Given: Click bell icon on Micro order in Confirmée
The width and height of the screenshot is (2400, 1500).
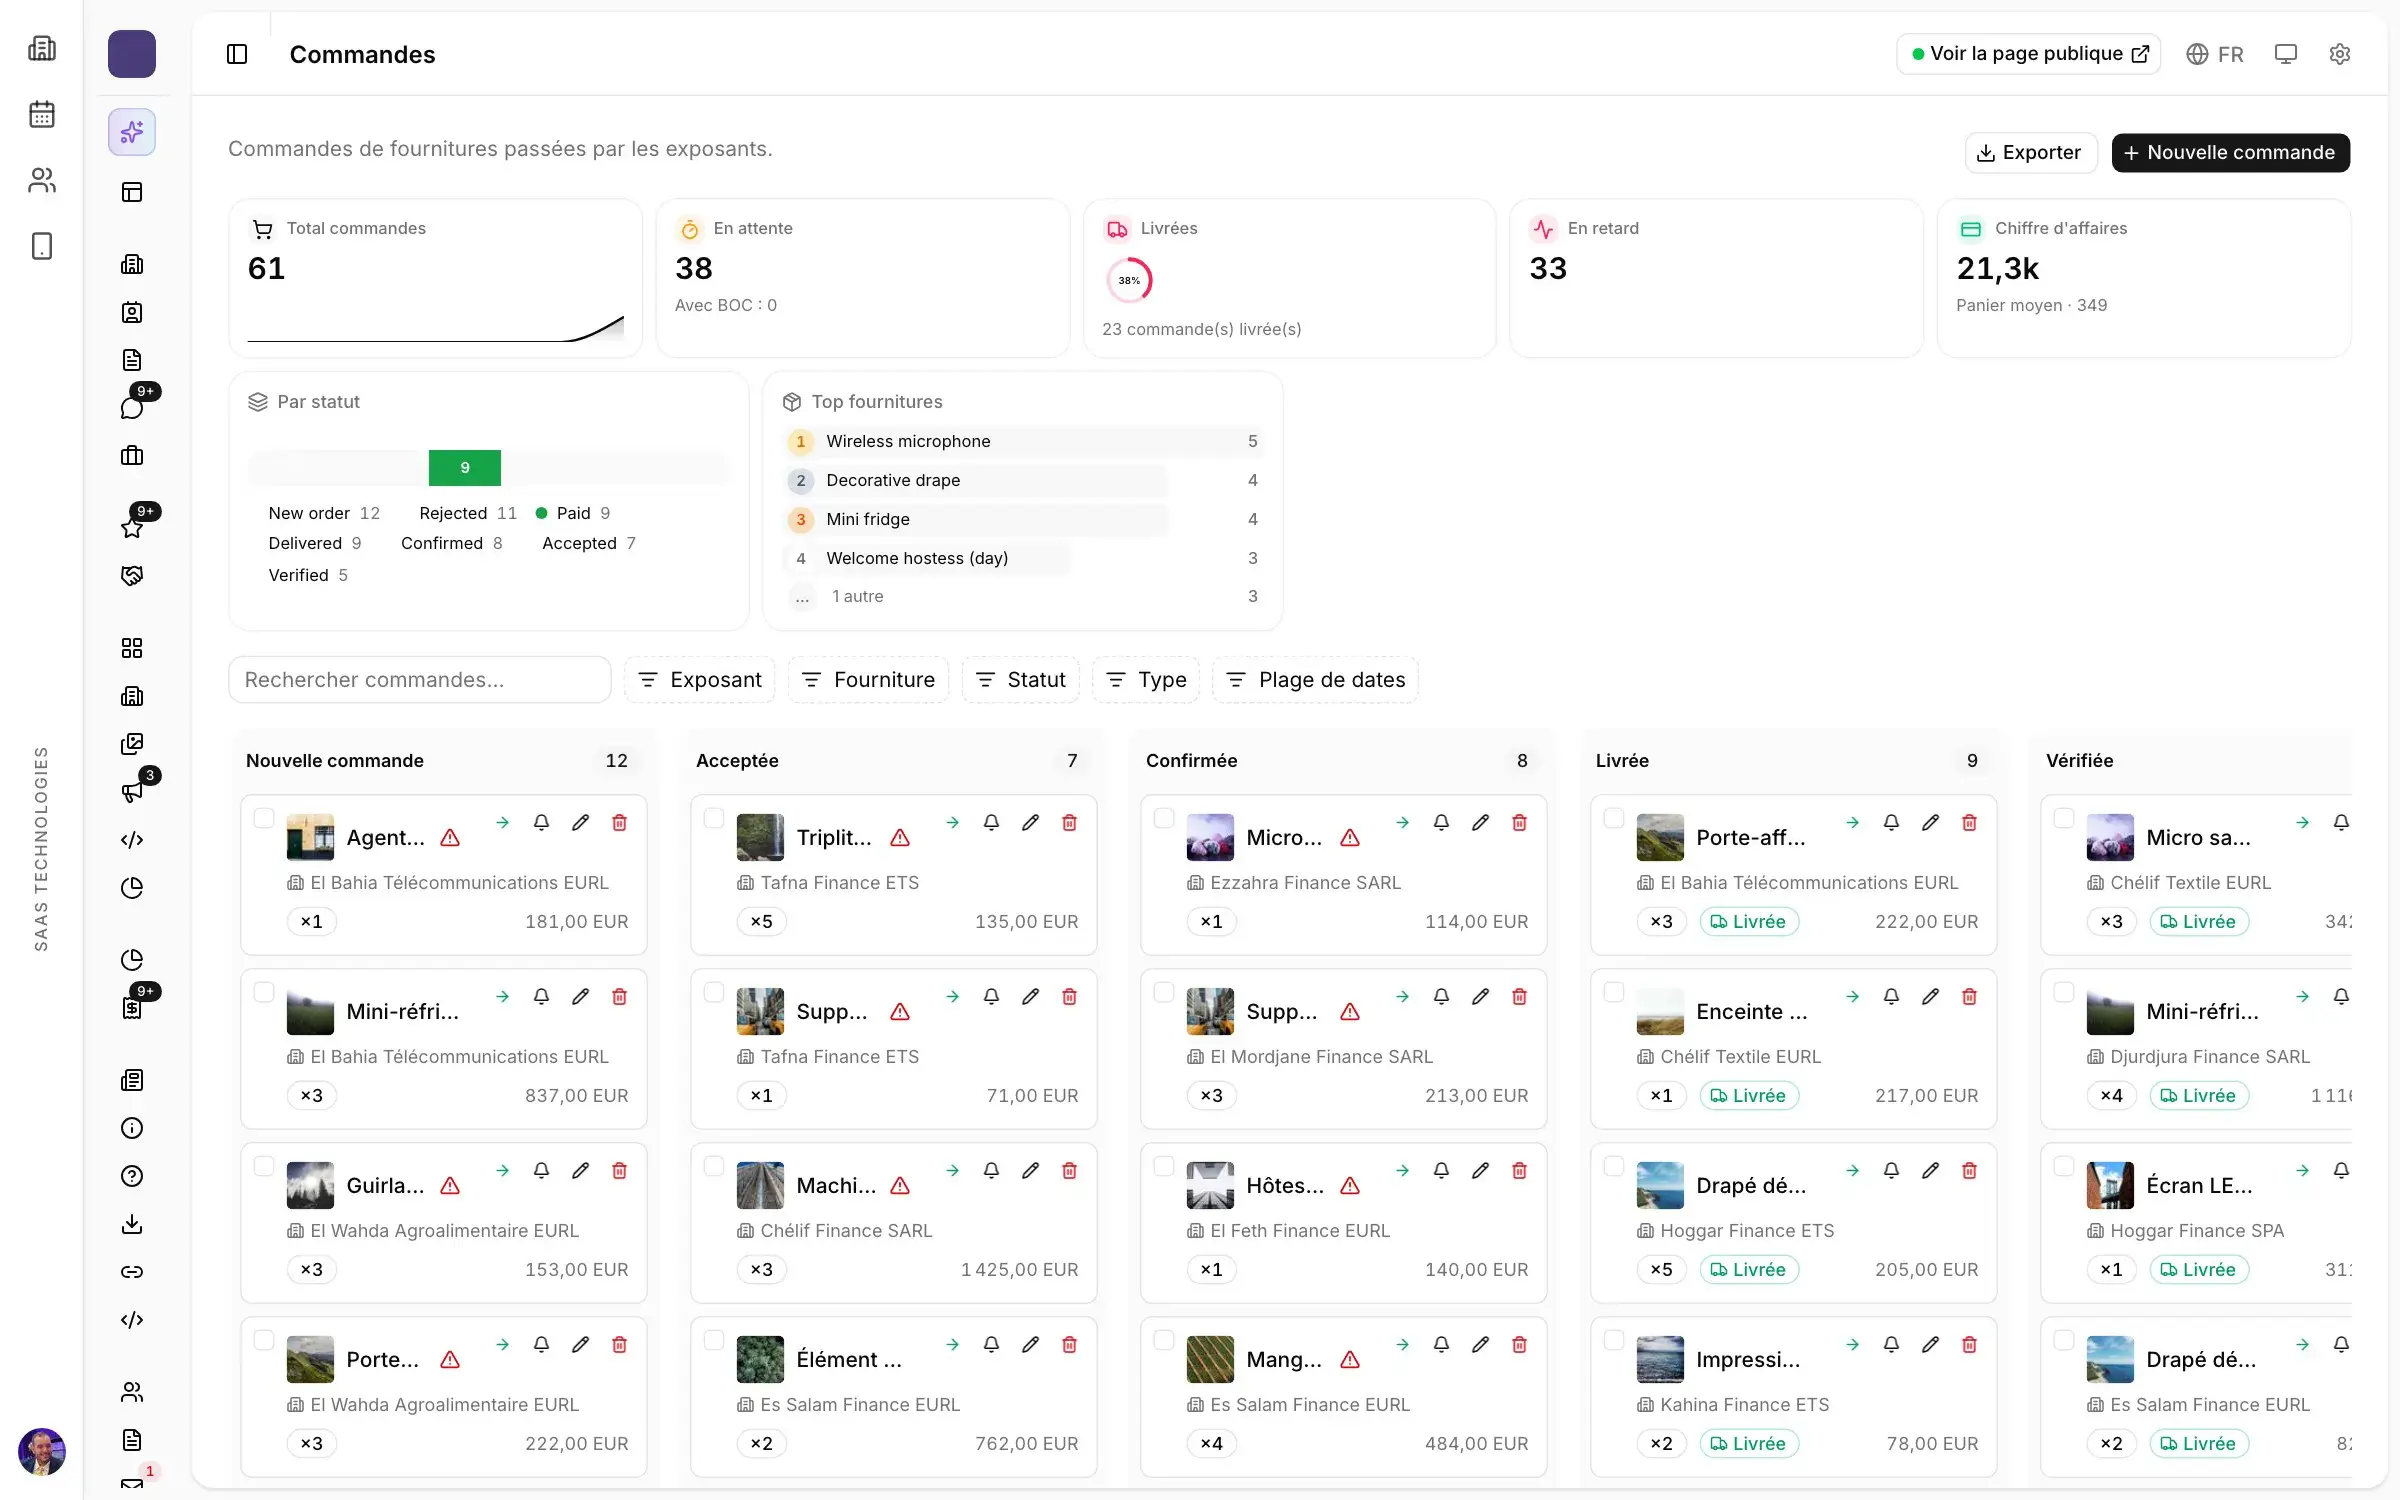Looking at the screenshot, I should pyautogui.click(x=1441, y=822).
